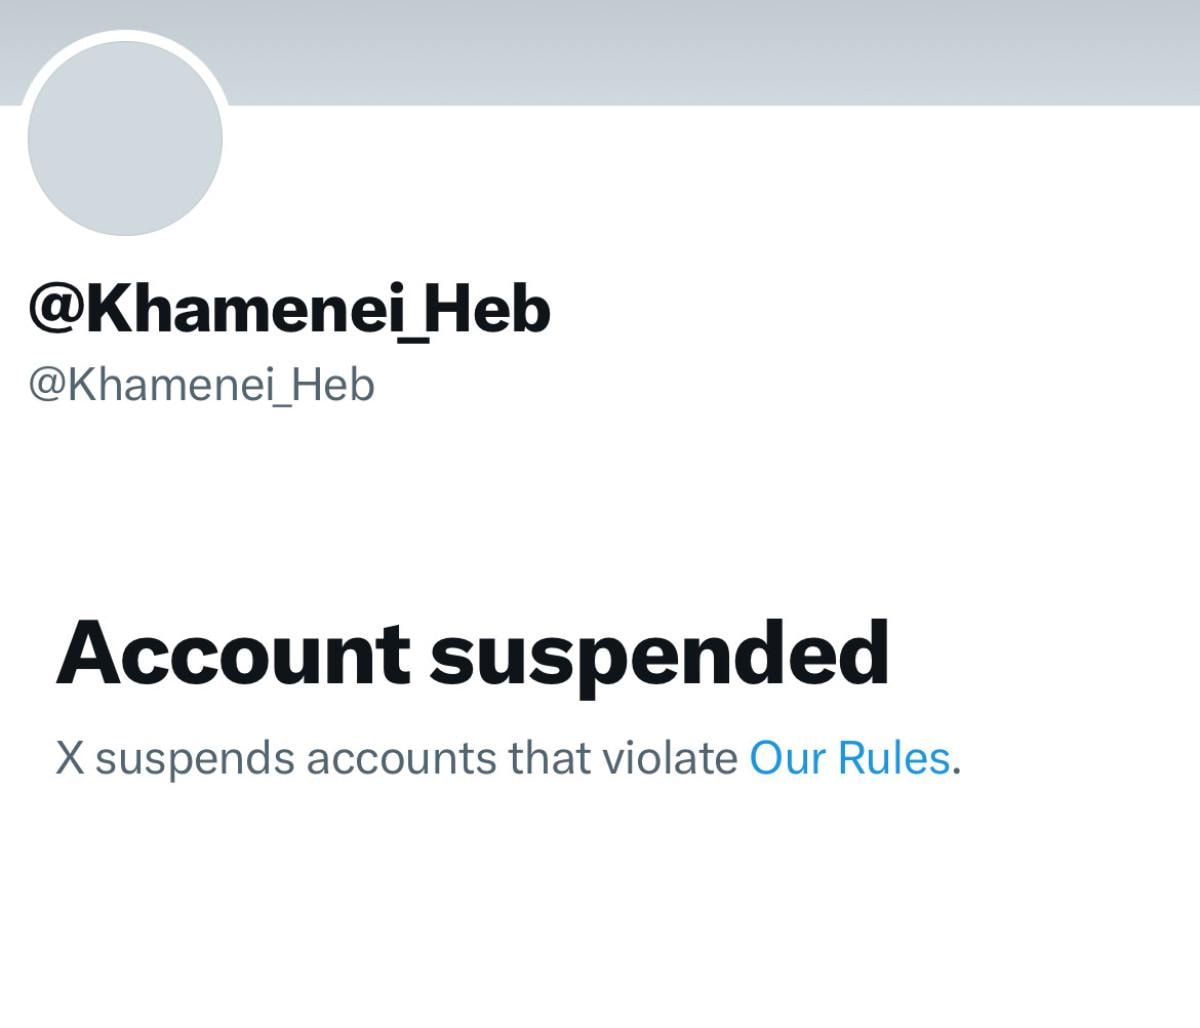The height and width of the screenshot is (1028, 1200).
Task: Click the @ symbol in the gray handle
Action: 47,385
